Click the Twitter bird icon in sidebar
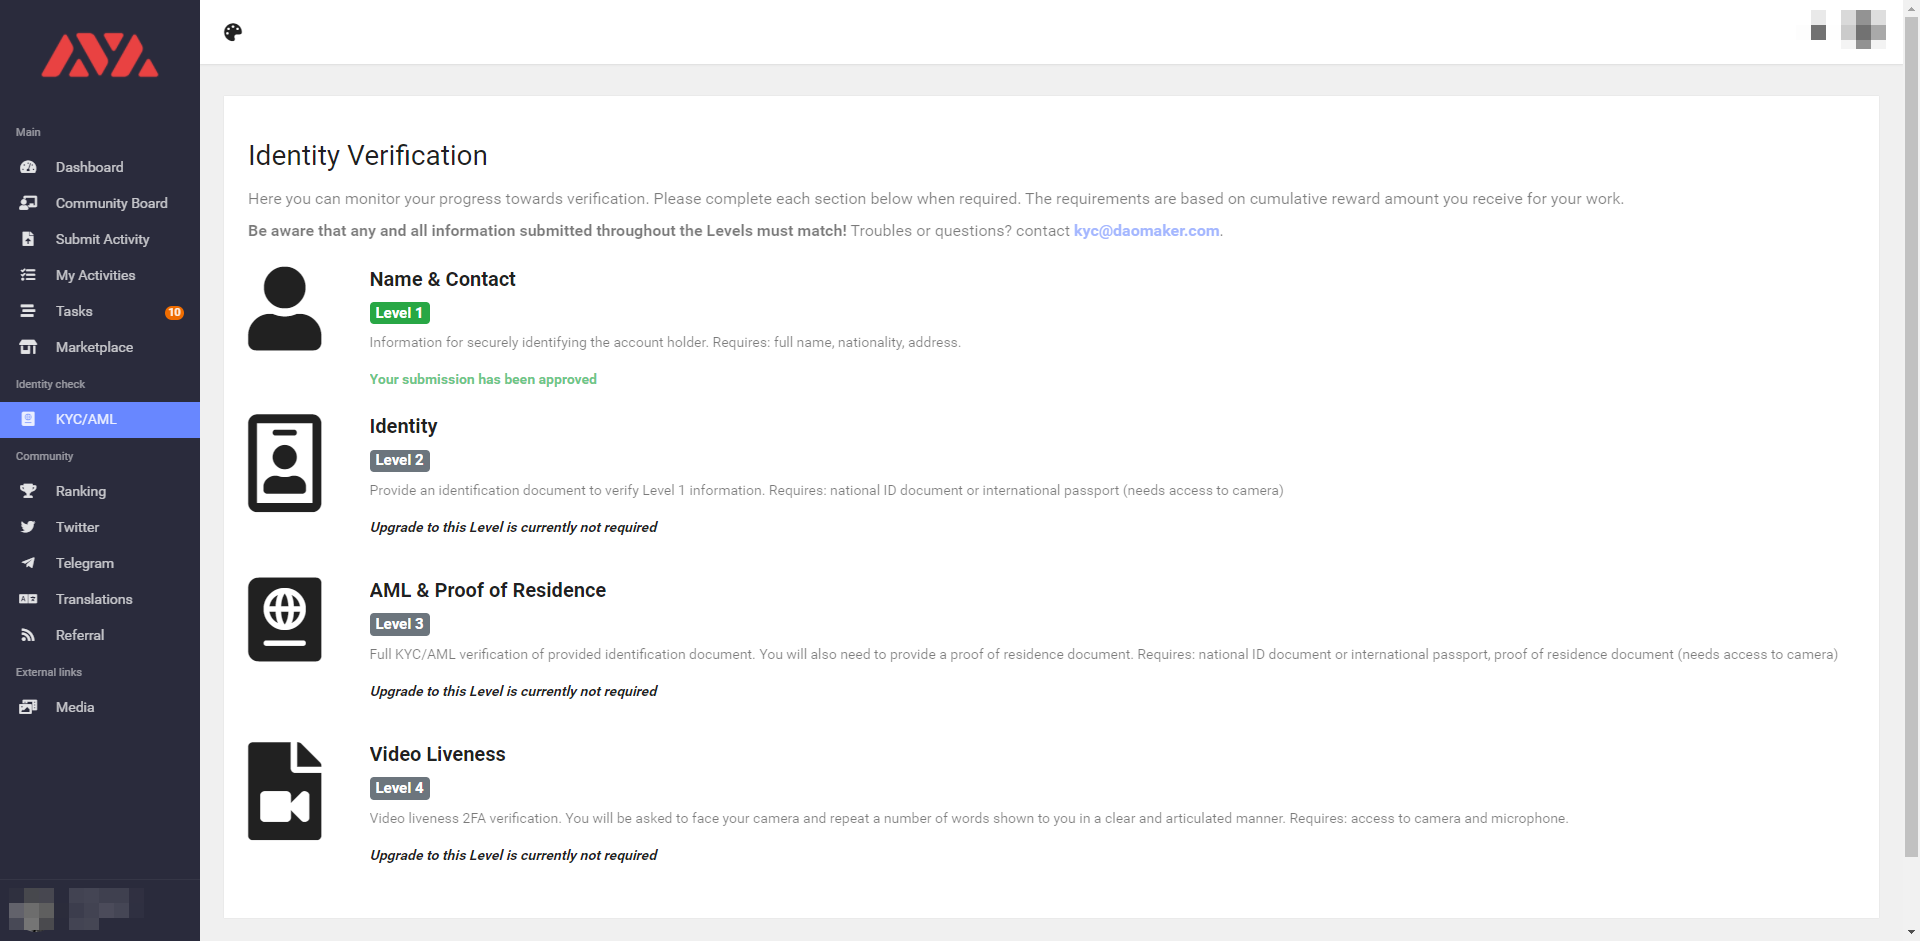This screenshot has height=941, width=1920. point(28,527)
